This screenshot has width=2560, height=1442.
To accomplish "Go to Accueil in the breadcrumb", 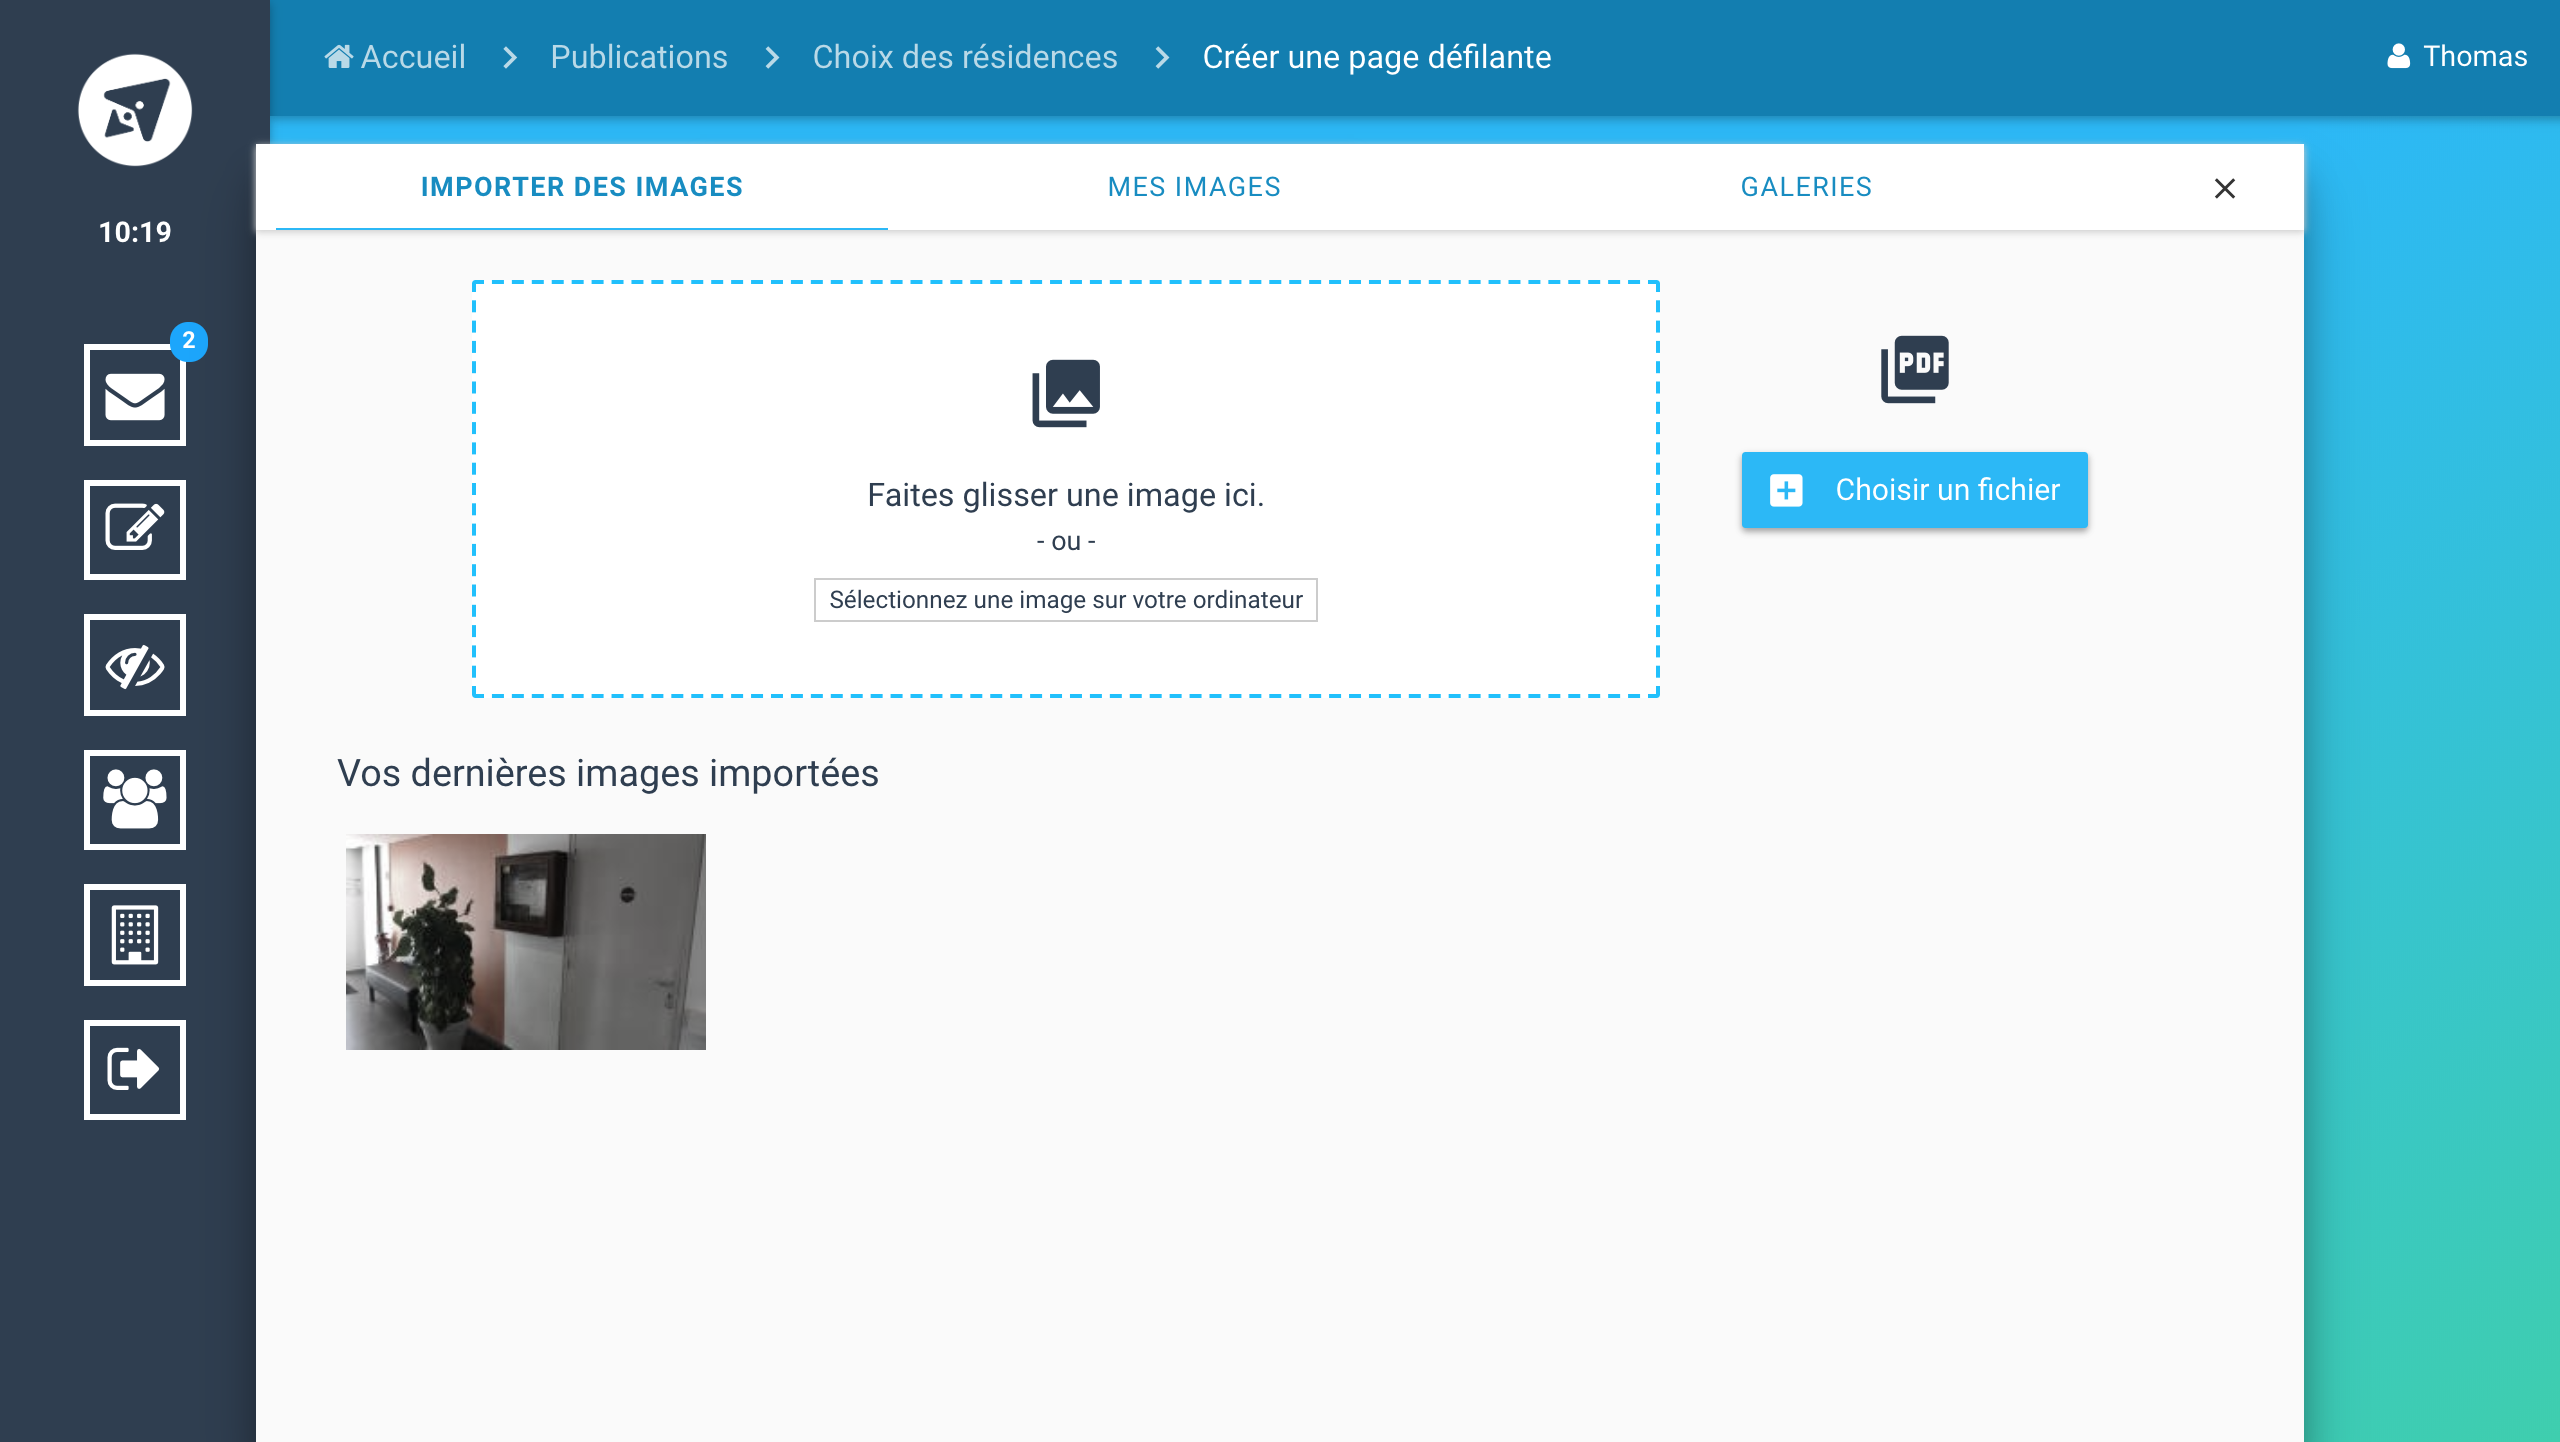I will click(396, 57).
